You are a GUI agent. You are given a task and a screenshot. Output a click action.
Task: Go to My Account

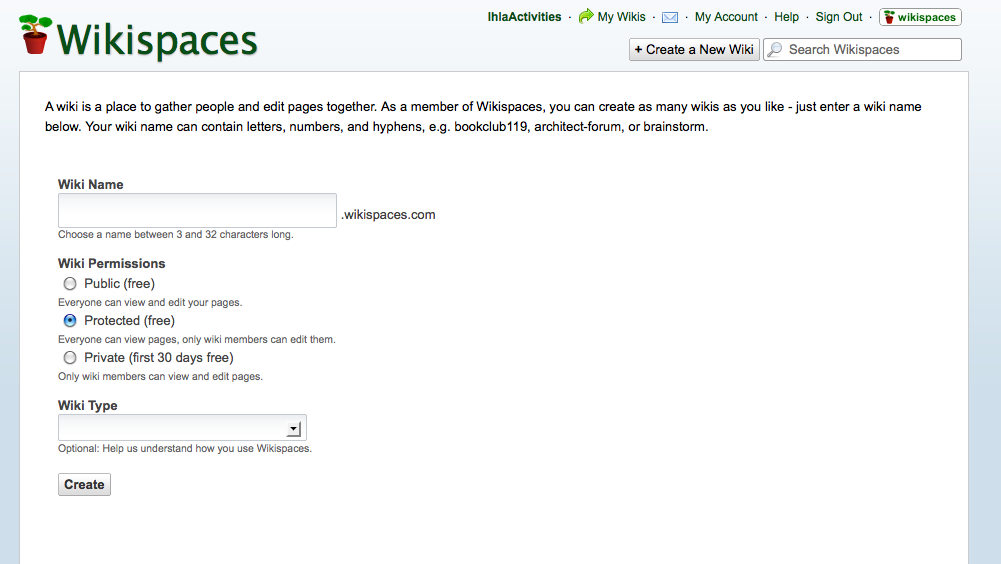(x=726, y=17)
